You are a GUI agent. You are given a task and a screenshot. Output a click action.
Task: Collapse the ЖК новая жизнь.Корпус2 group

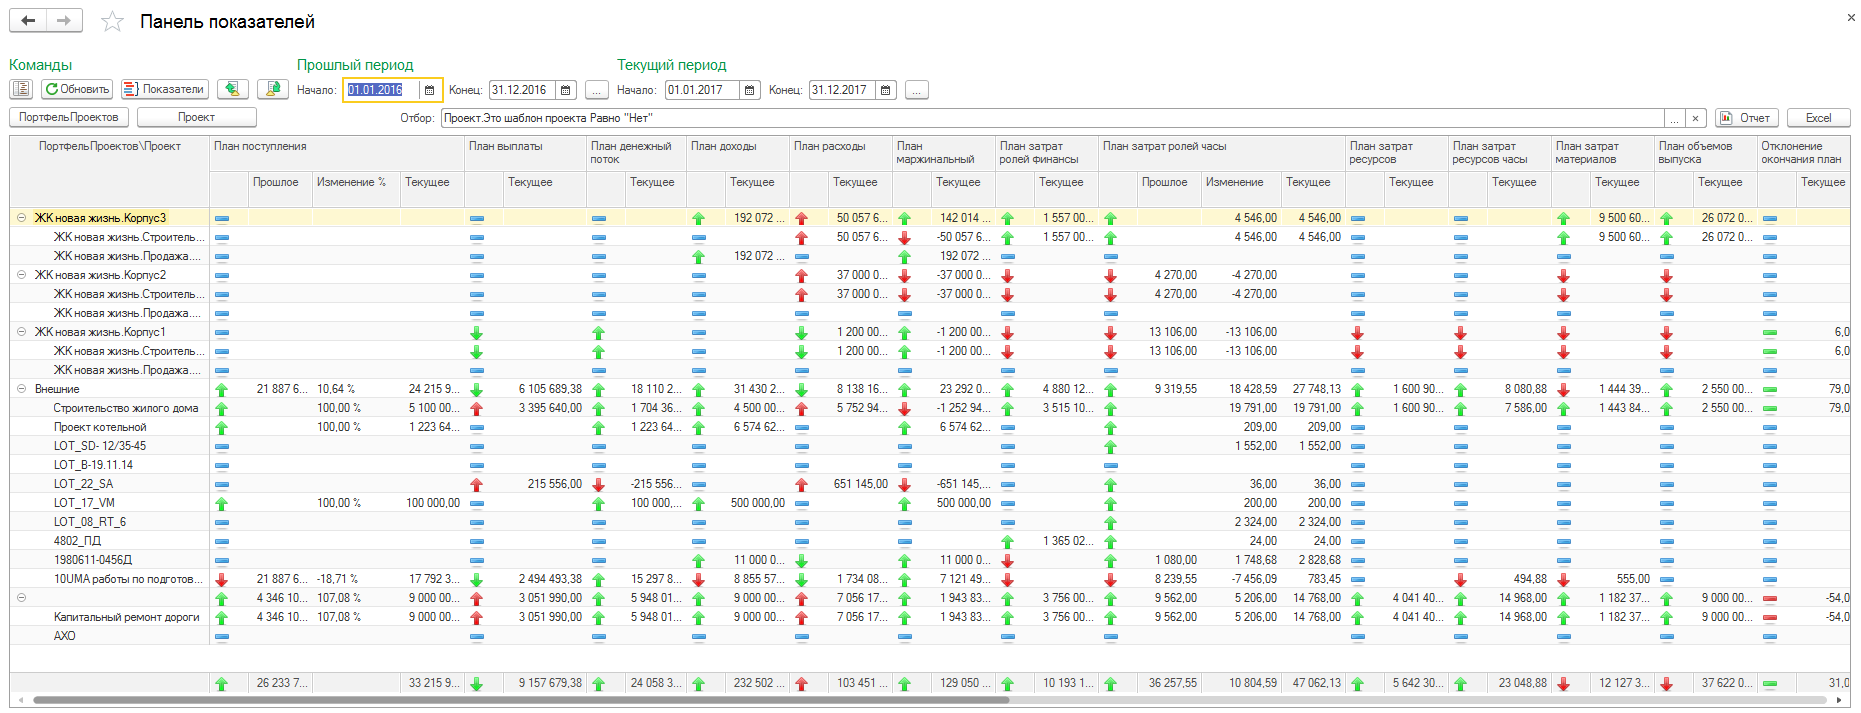tap(21, 275)
